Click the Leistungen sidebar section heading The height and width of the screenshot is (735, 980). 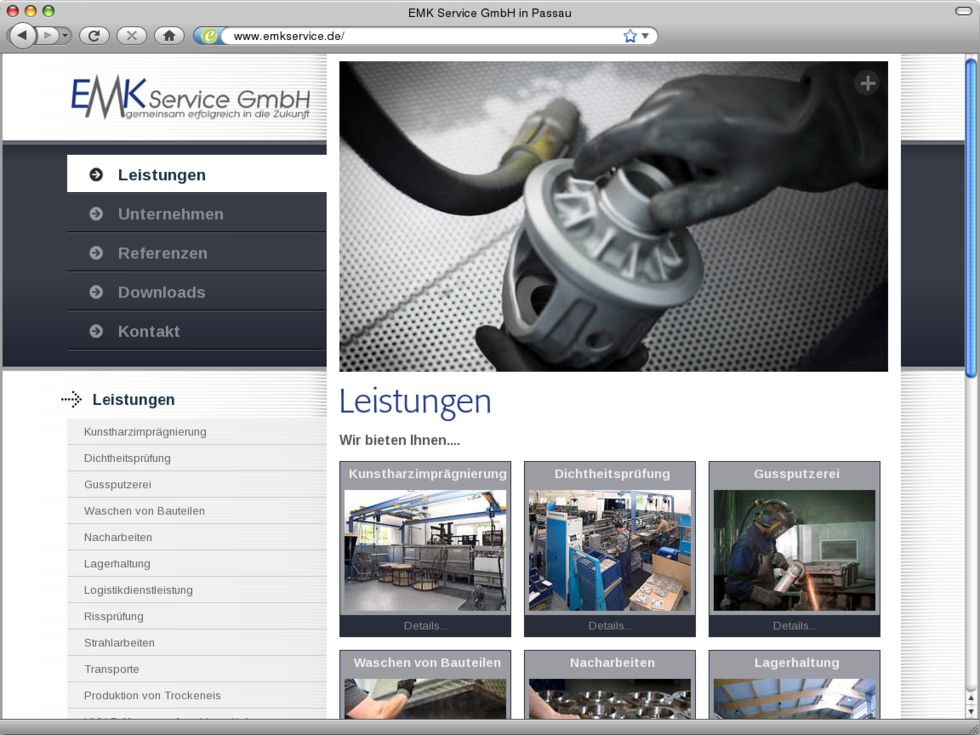(133, 399)
